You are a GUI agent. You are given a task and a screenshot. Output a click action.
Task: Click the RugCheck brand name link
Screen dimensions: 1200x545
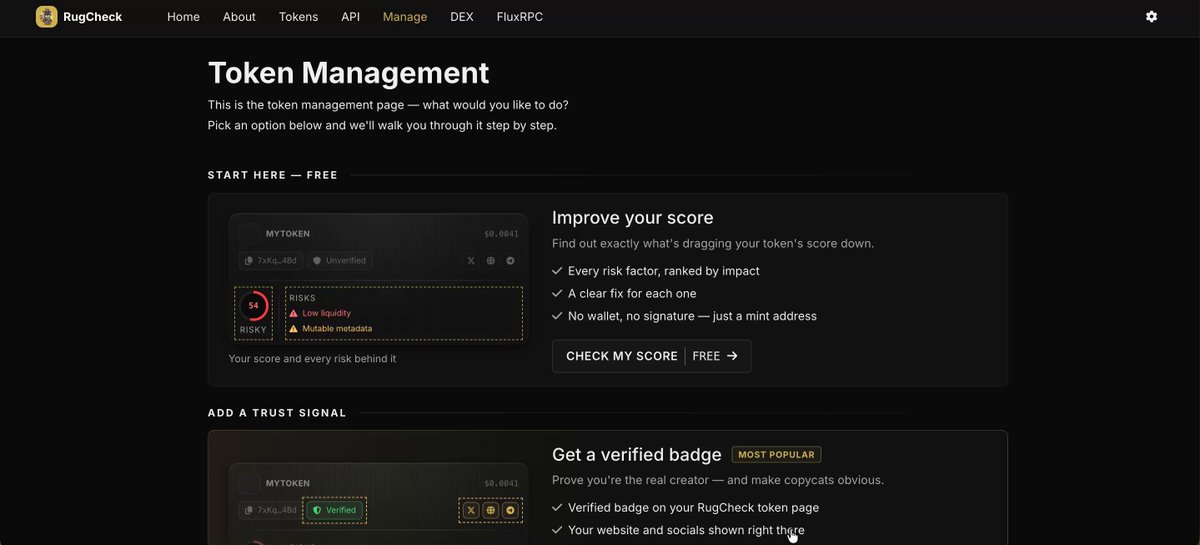pos(92,17)
